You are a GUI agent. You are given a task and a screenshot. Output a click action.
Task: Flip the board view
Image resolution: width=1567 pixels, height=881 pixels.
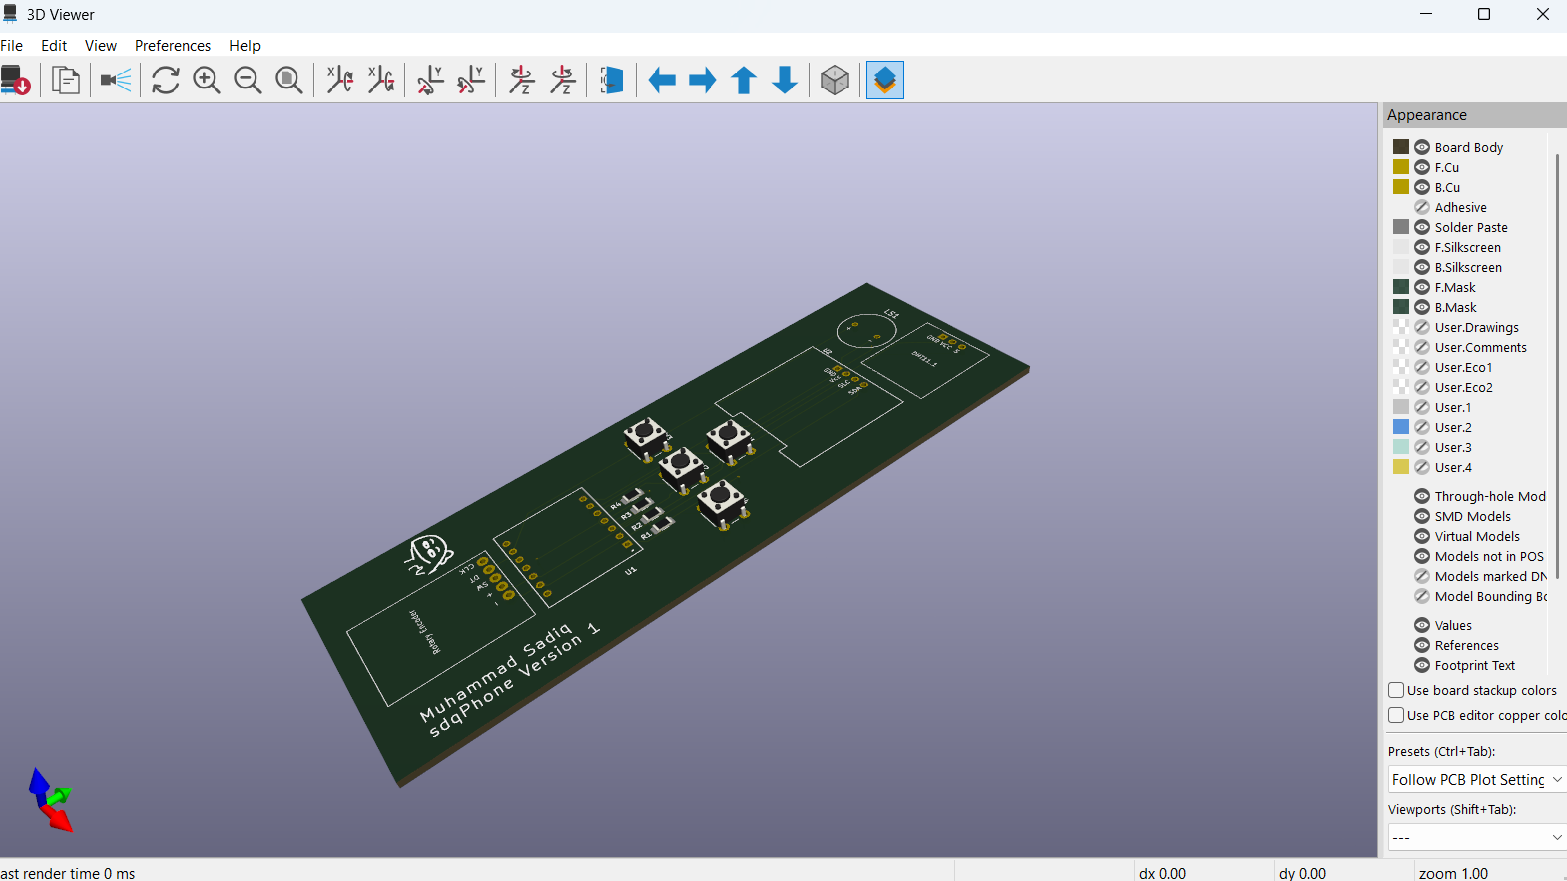click(x=611, y=80)
